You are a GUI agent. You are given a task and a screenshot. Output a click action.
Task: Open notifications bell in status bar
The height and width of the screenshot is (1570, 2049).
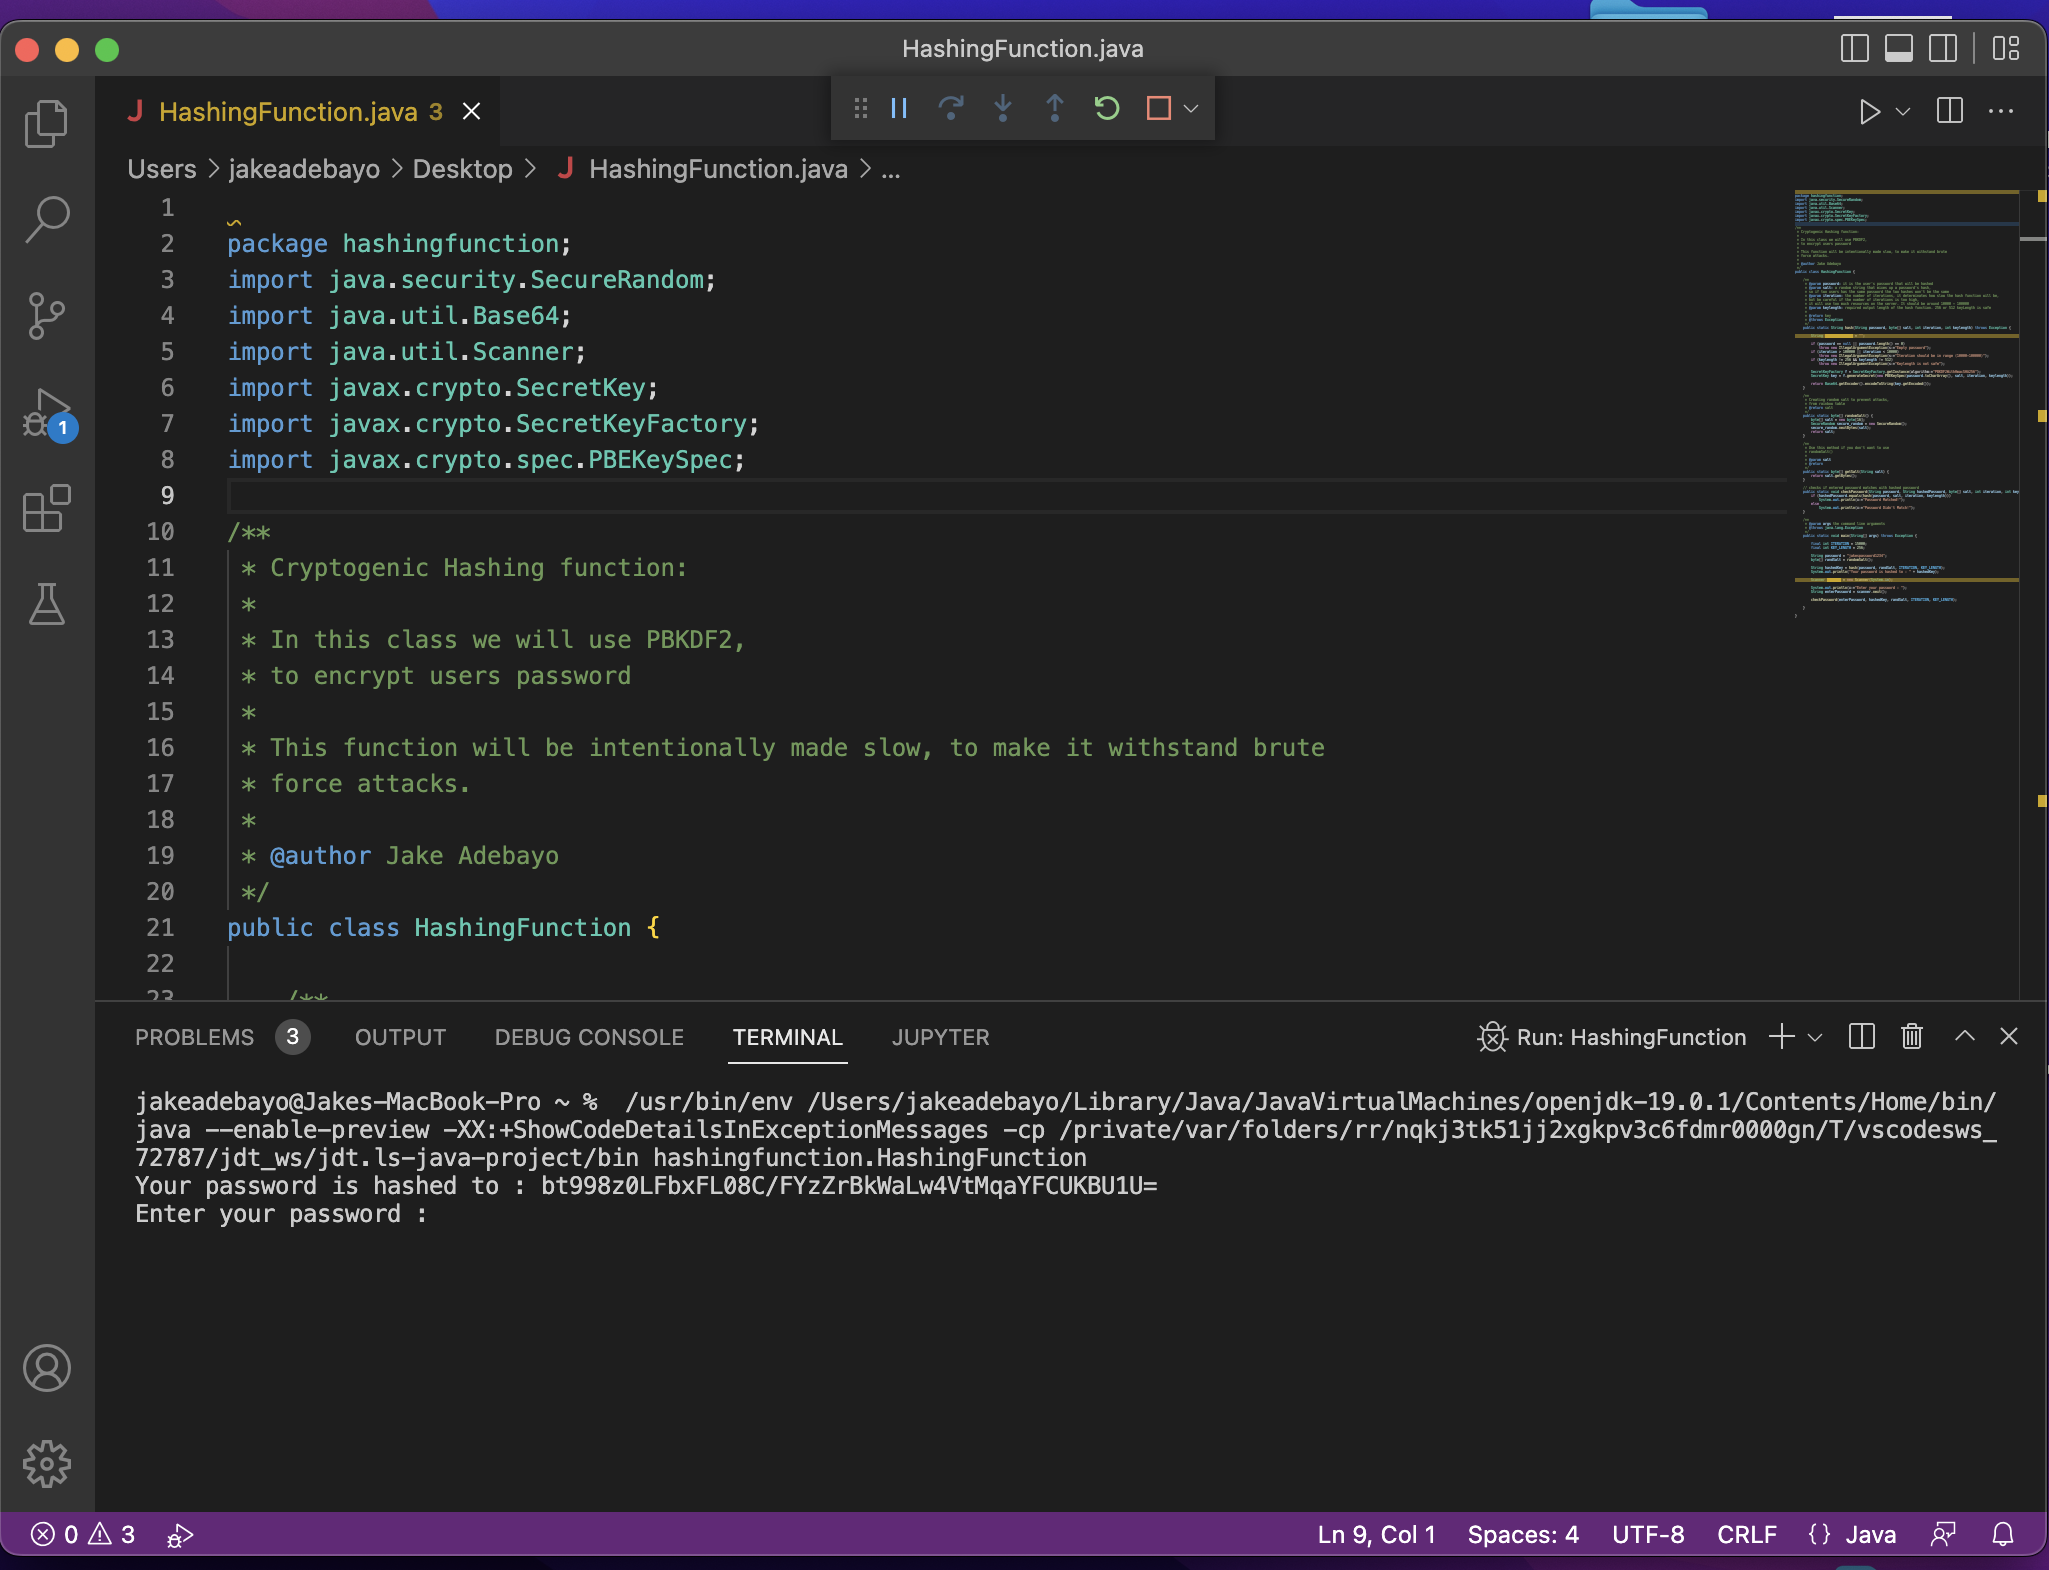(2003, 1534)
